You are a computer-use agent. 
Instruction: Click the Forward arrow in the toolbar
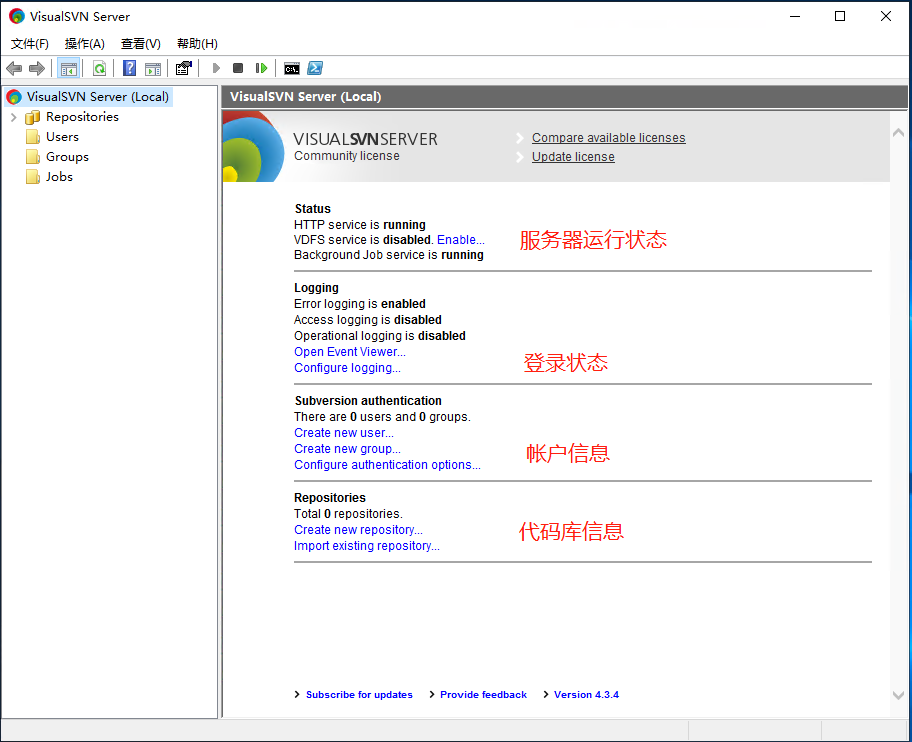point(37,69)
